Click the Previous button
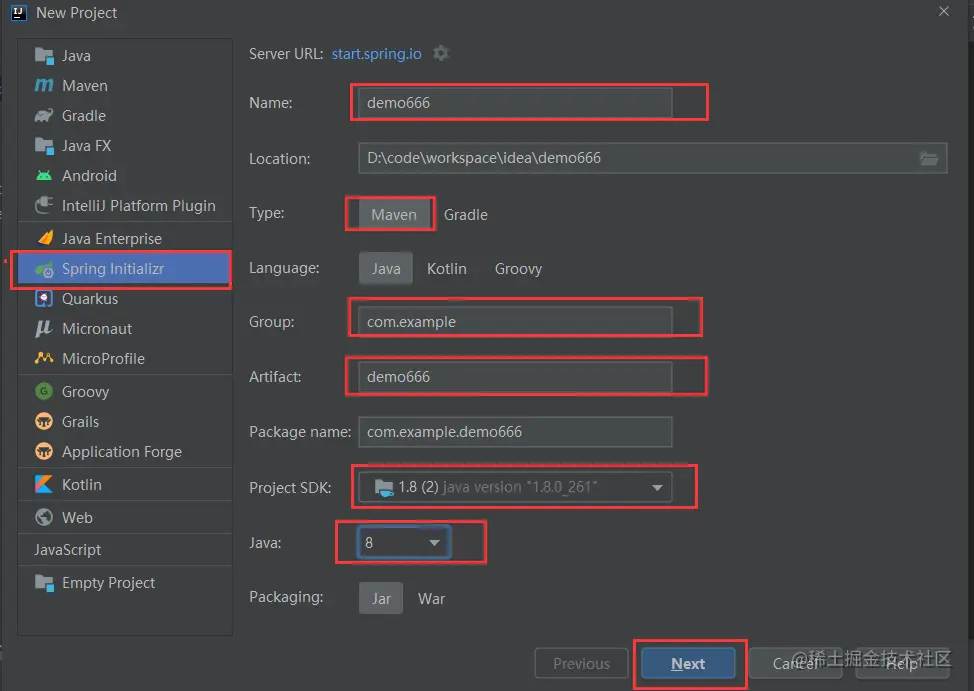Image resolution: width=974 pixels, height=691 pixels. pos(581,664)
